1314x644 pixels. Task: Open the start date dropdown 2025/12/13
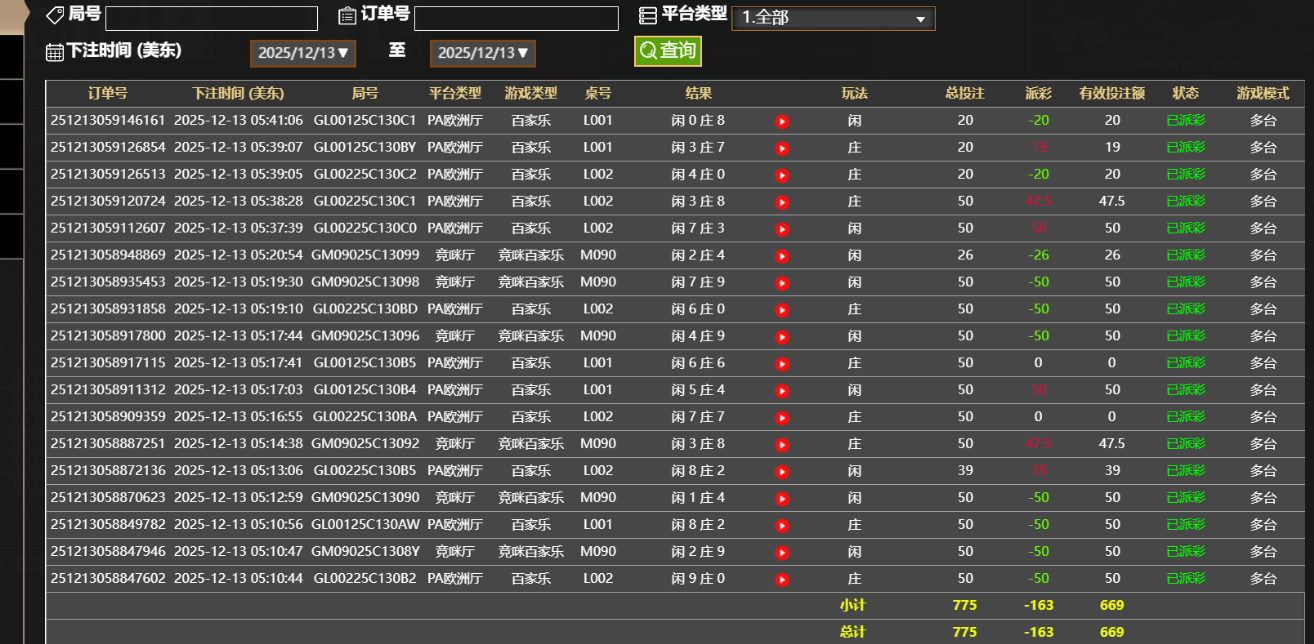[302, 53]
